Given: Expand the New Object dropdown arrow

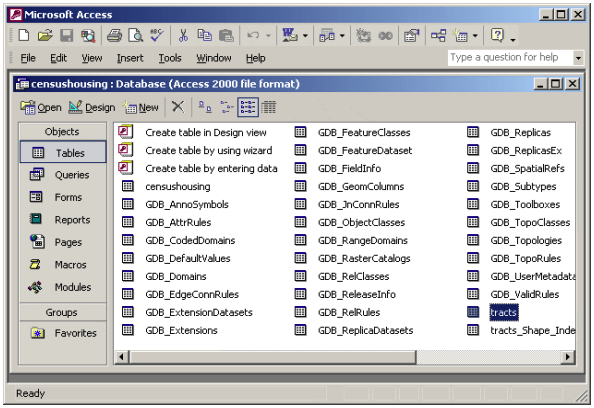Looking at the screenshot, I should tap(475, 36).
